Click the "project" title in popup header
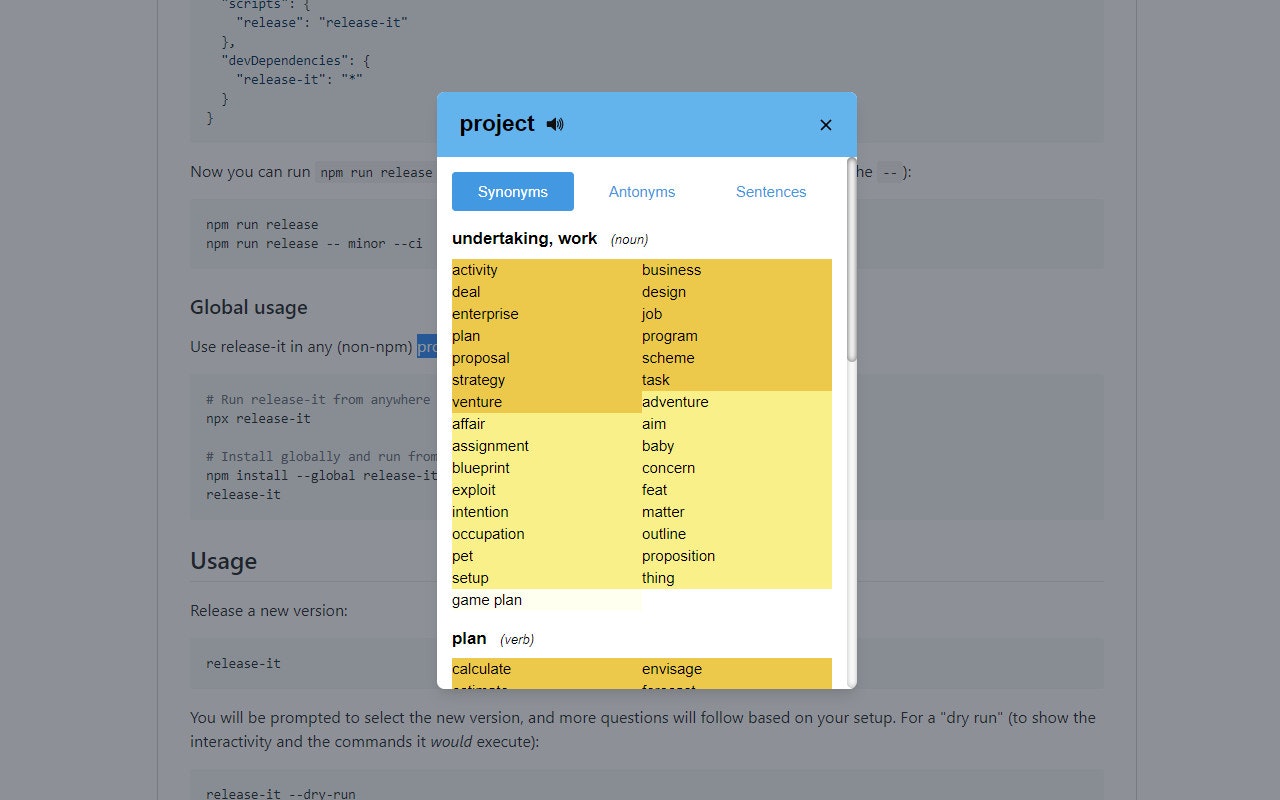This screenshot has width=1280, height=800. pyautogui.click(x=497, y=124)
